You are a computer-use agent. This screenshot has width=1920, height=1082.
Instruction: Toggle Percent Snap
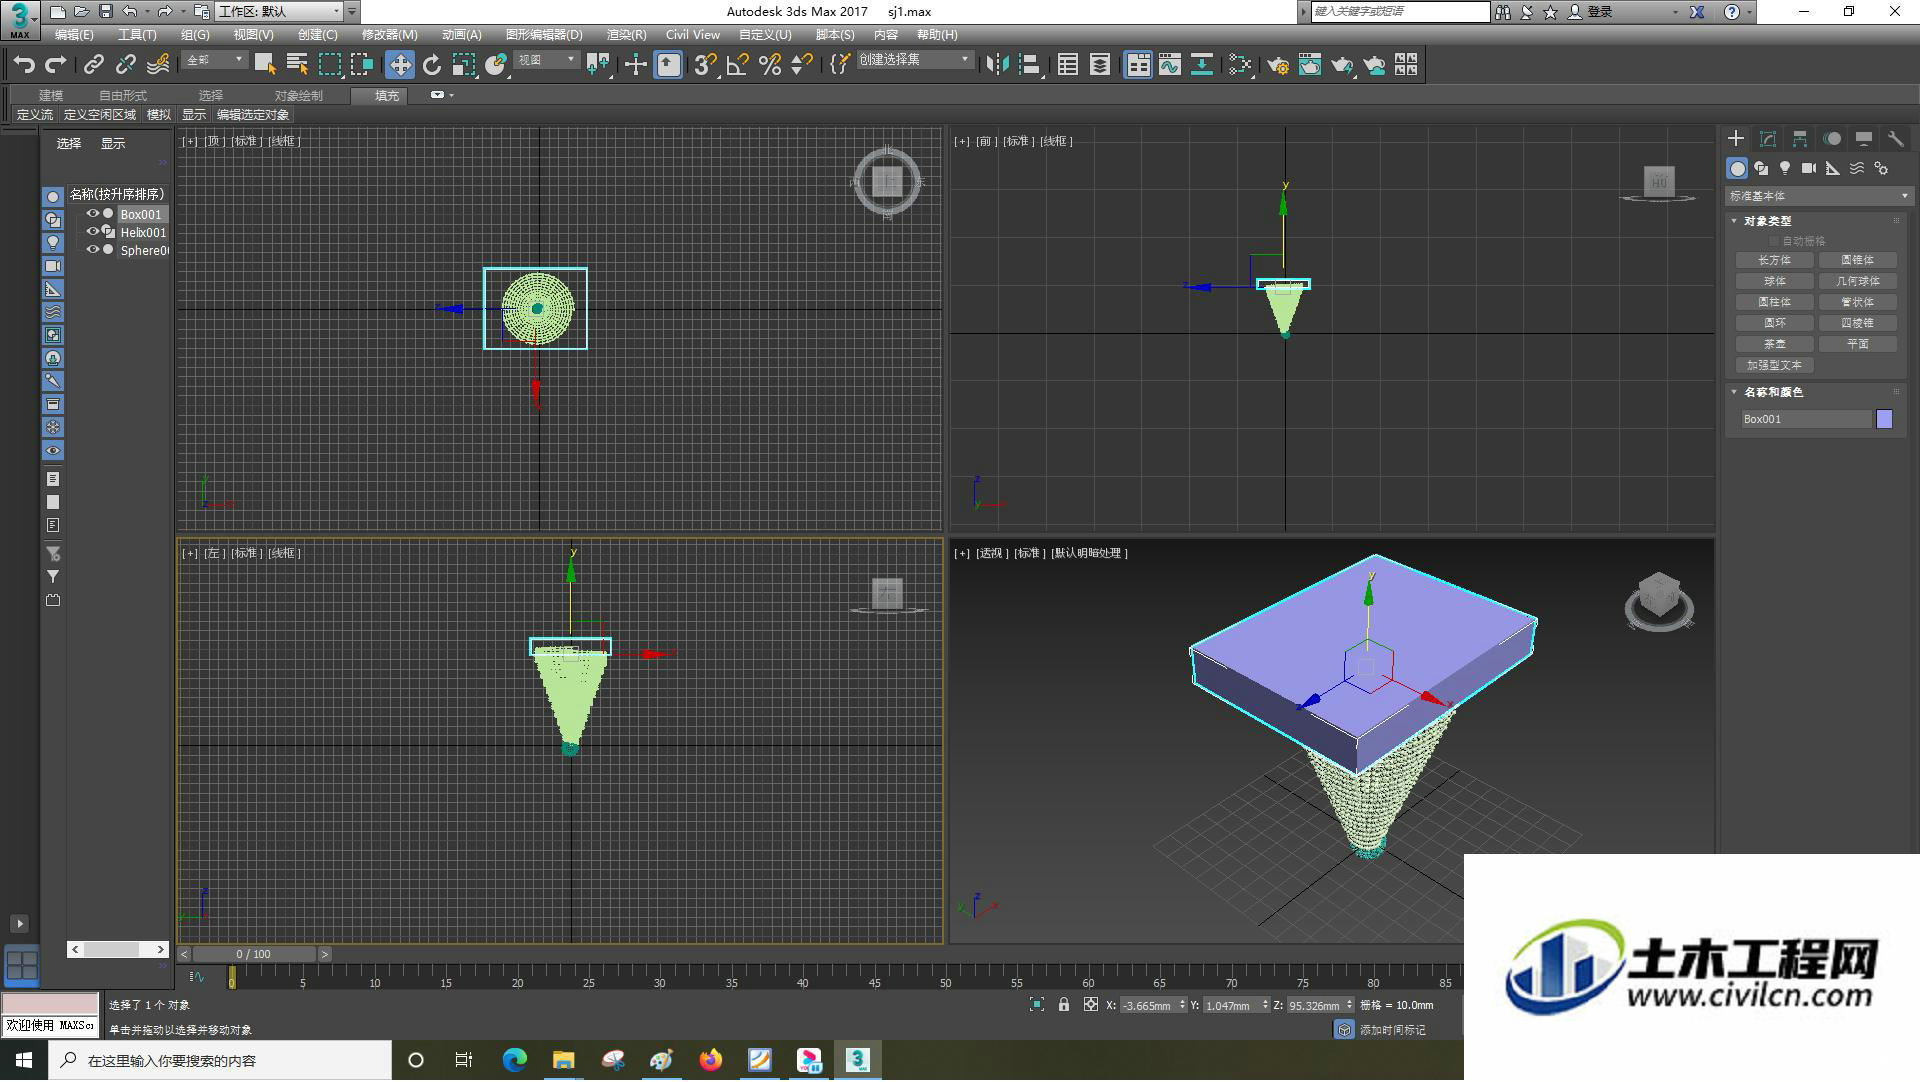pos(770,65)
